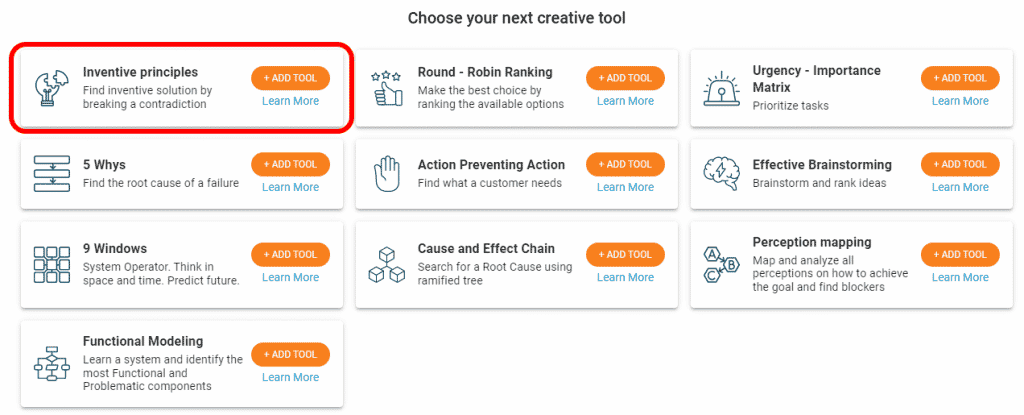
Task: Add the Cause and Effect Chain tool
Action: pyautogui.click(x=625, y=254)
